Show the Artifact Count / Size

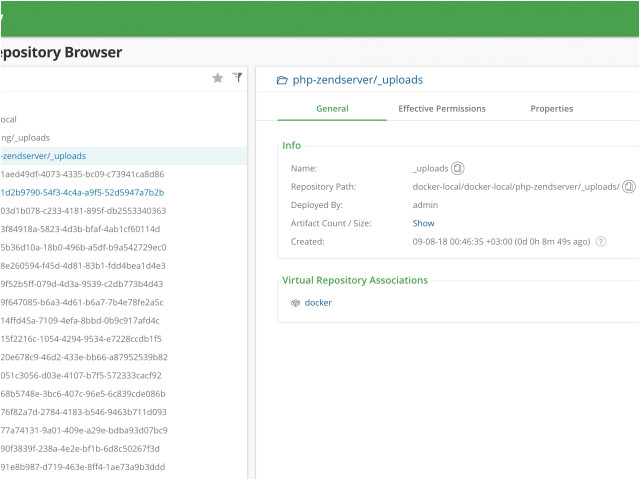423,223
